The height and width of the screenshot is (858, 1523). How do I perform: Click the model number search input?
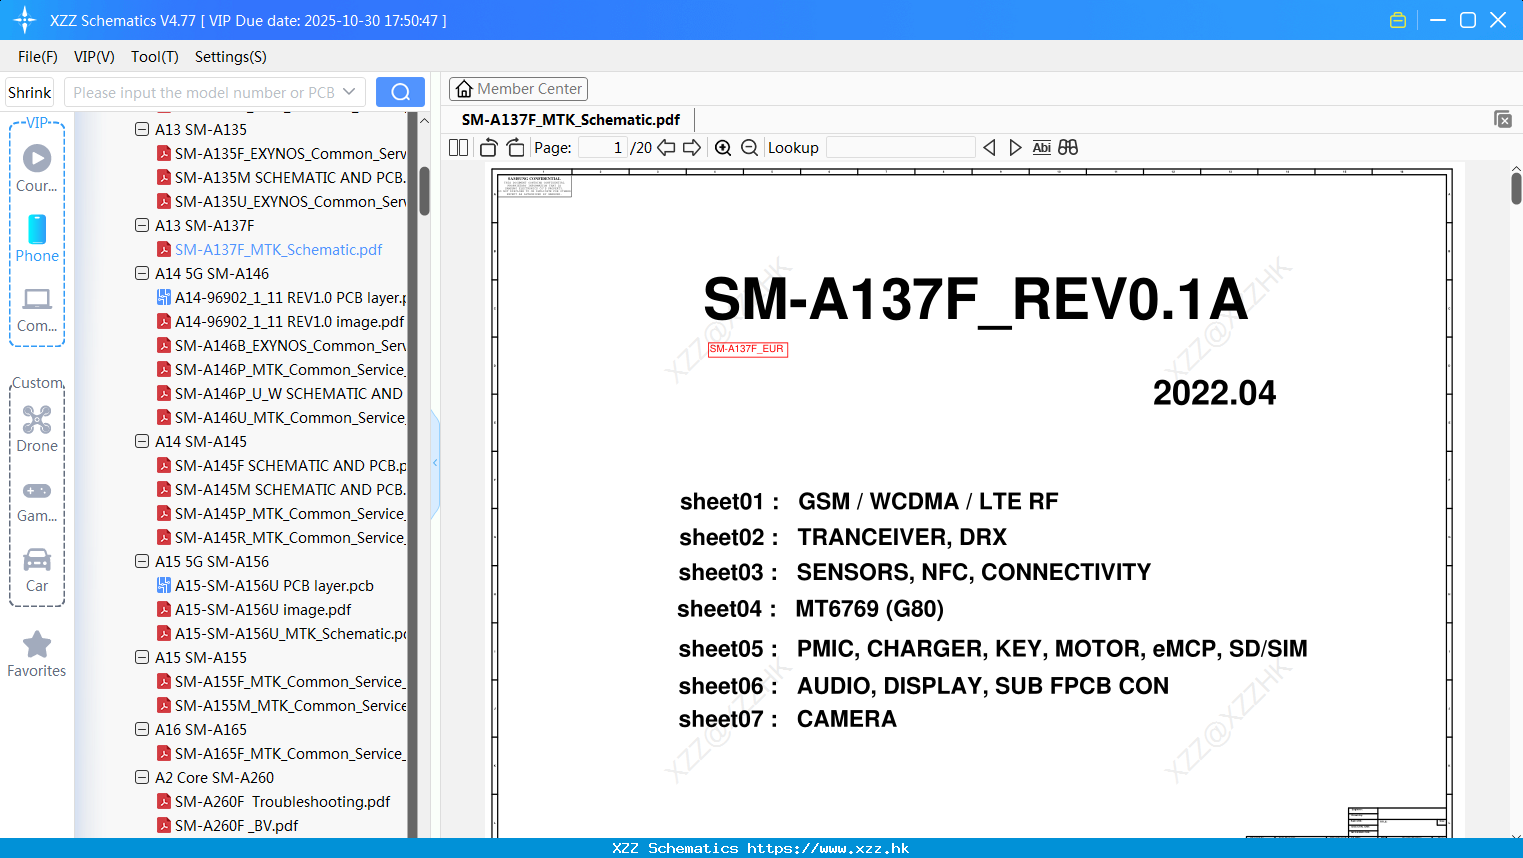pyautogui.click(x=203, y=92)
